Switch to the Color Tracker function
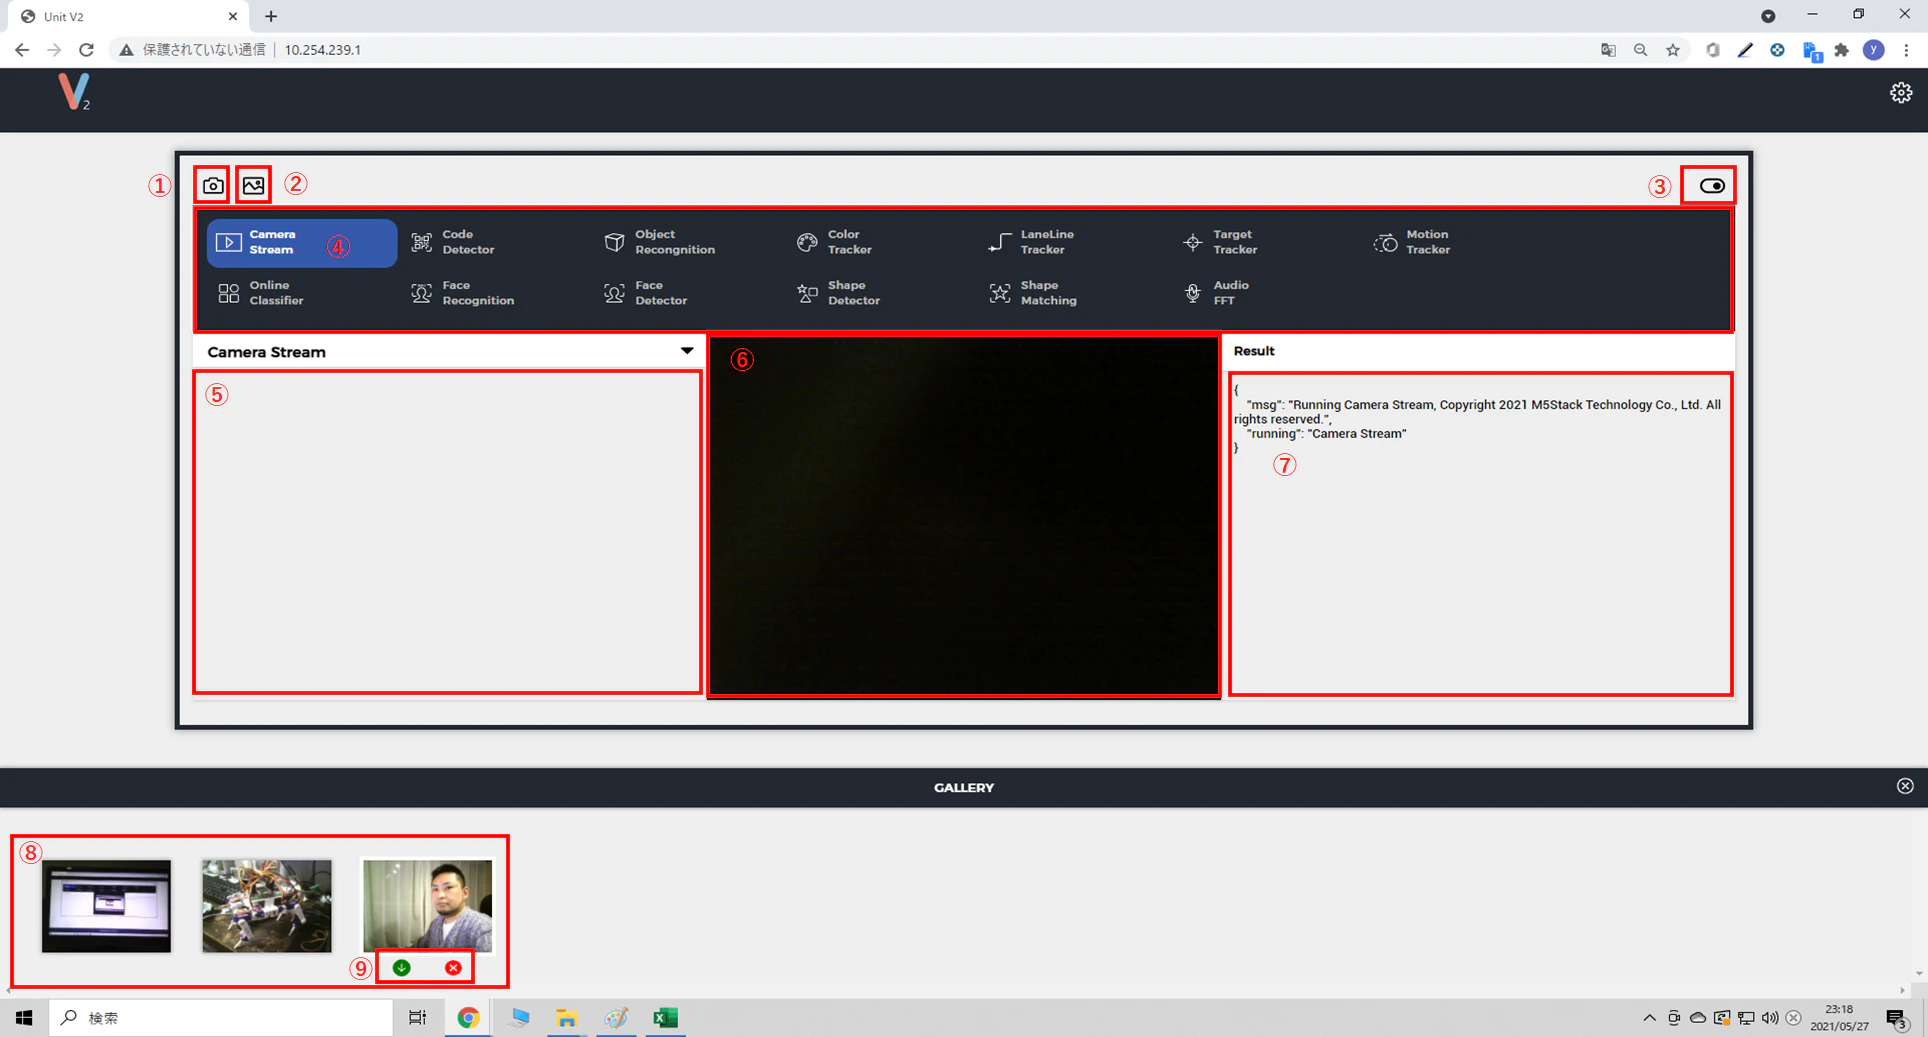Screen dimensions: 1928x1037 (835, 242)
